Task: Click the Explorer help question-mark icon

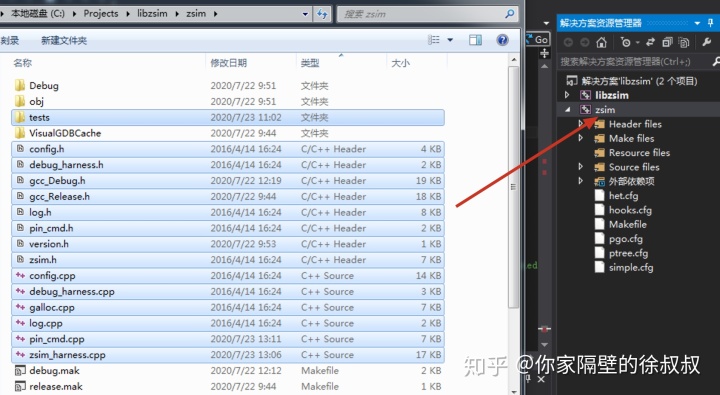Action: (x=502, y=40)
